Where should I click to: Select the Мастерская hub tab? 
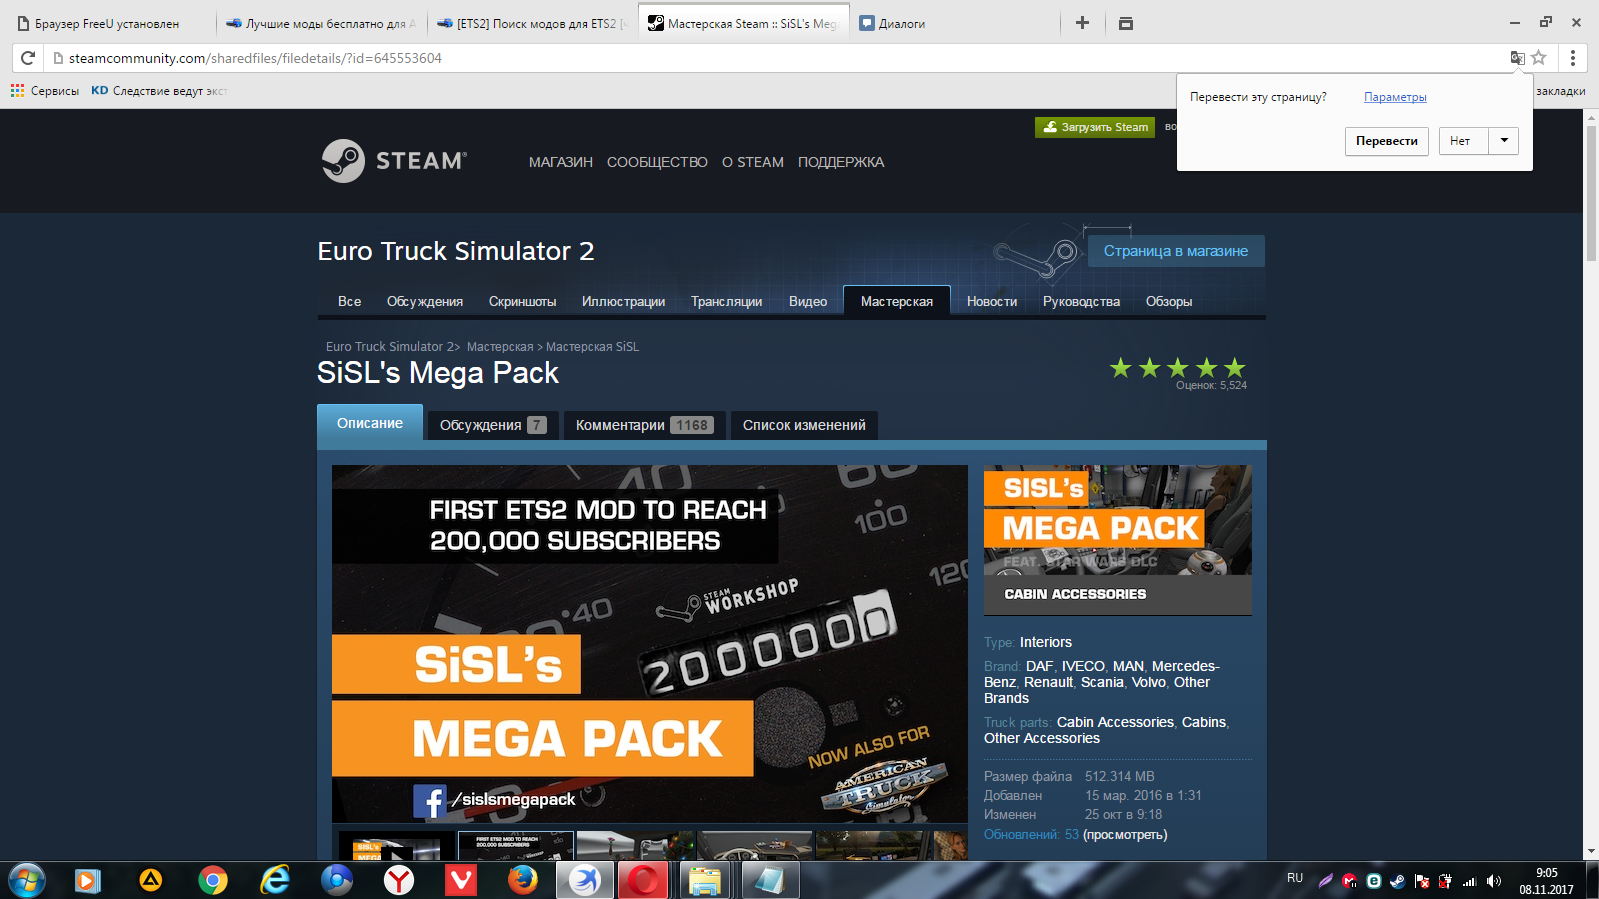[897, 301]
